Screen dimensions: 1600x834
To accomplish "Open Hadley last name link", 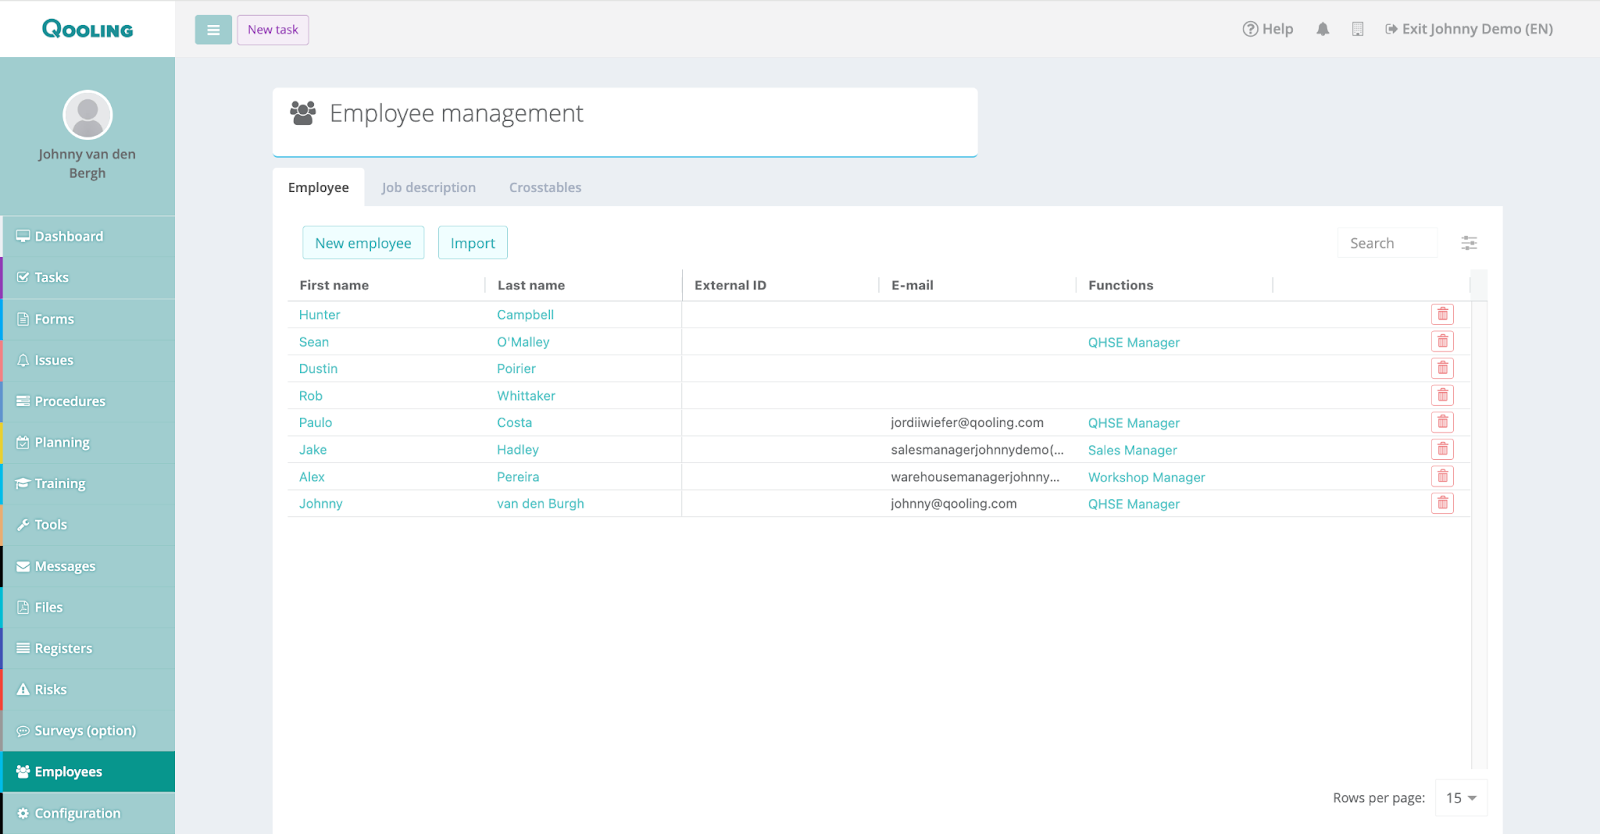I will click(x=518, y=450).
